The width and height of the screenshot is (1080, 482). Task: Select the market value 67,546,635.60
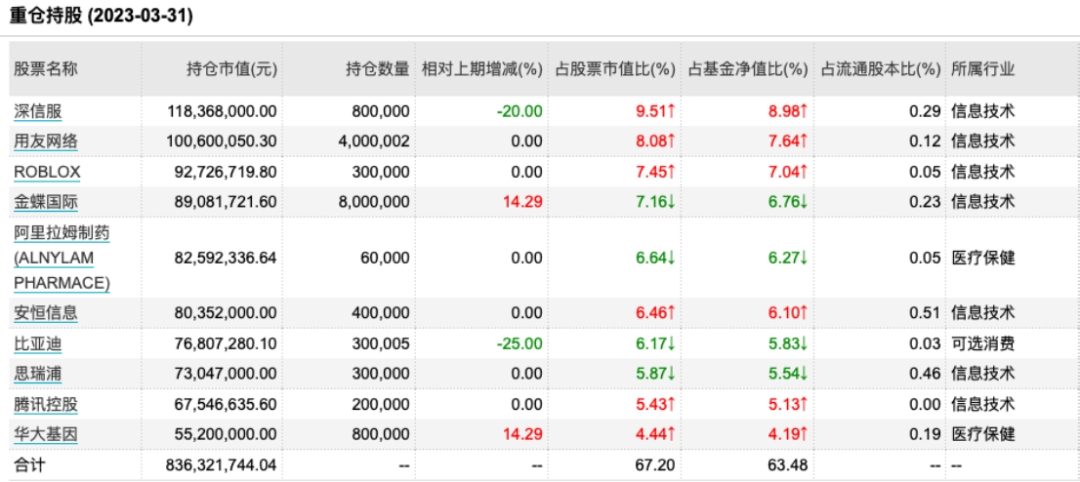226,404
